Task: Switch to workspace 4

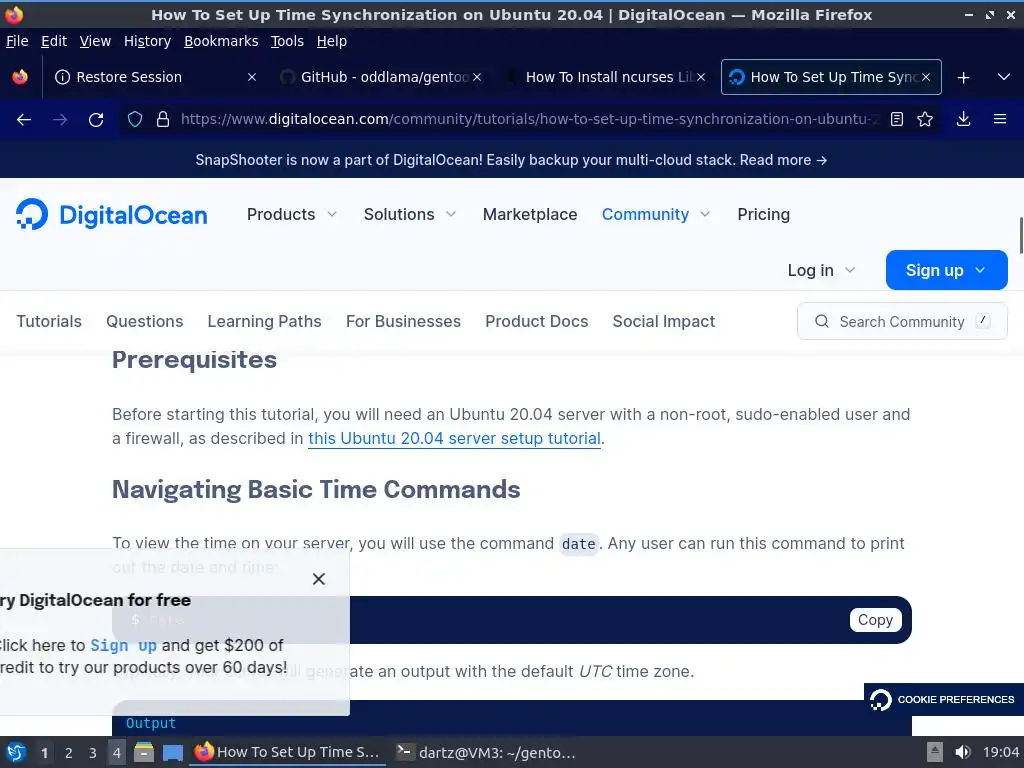Action: (116, 753)
